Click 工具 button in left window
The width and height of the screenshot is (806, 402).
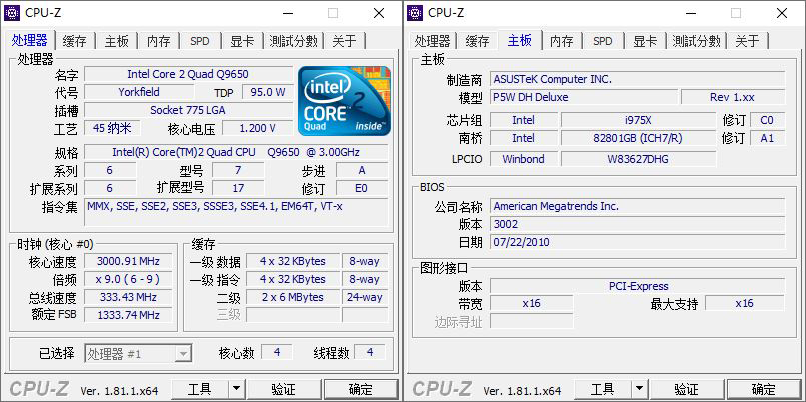tap(199, 389)
